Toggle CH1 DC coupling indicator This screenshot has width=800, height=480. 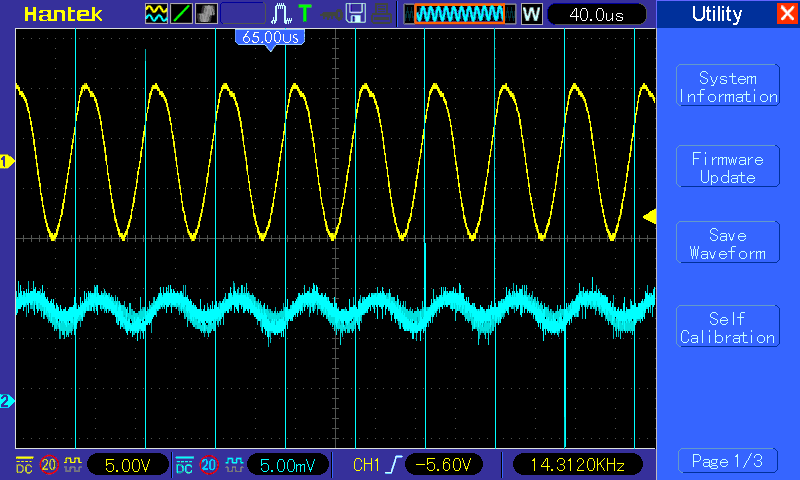24,465
